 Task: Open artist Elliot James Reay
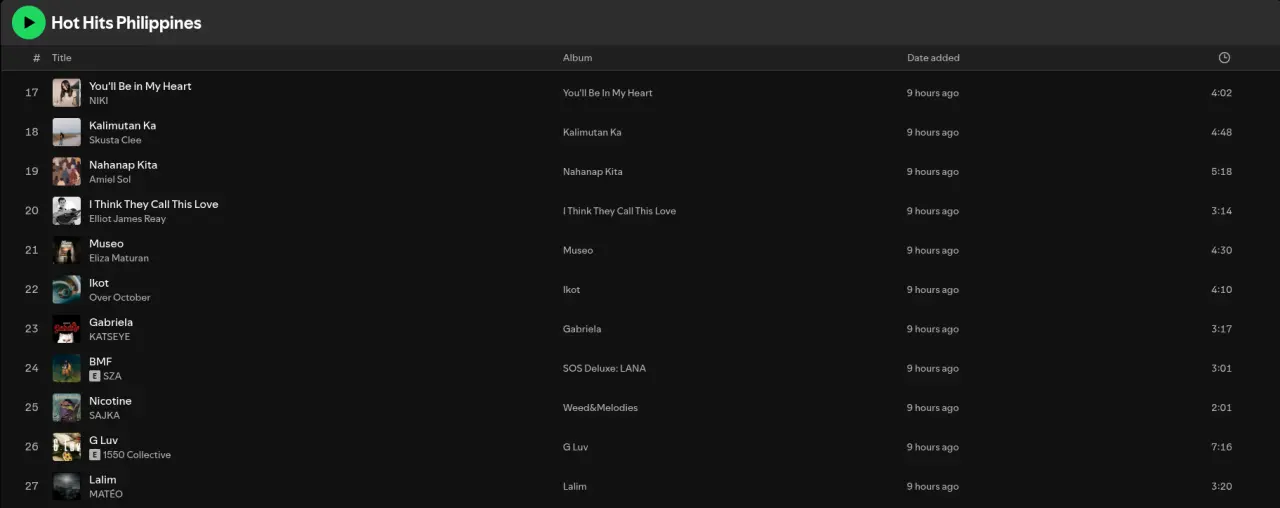coord(127,219)
